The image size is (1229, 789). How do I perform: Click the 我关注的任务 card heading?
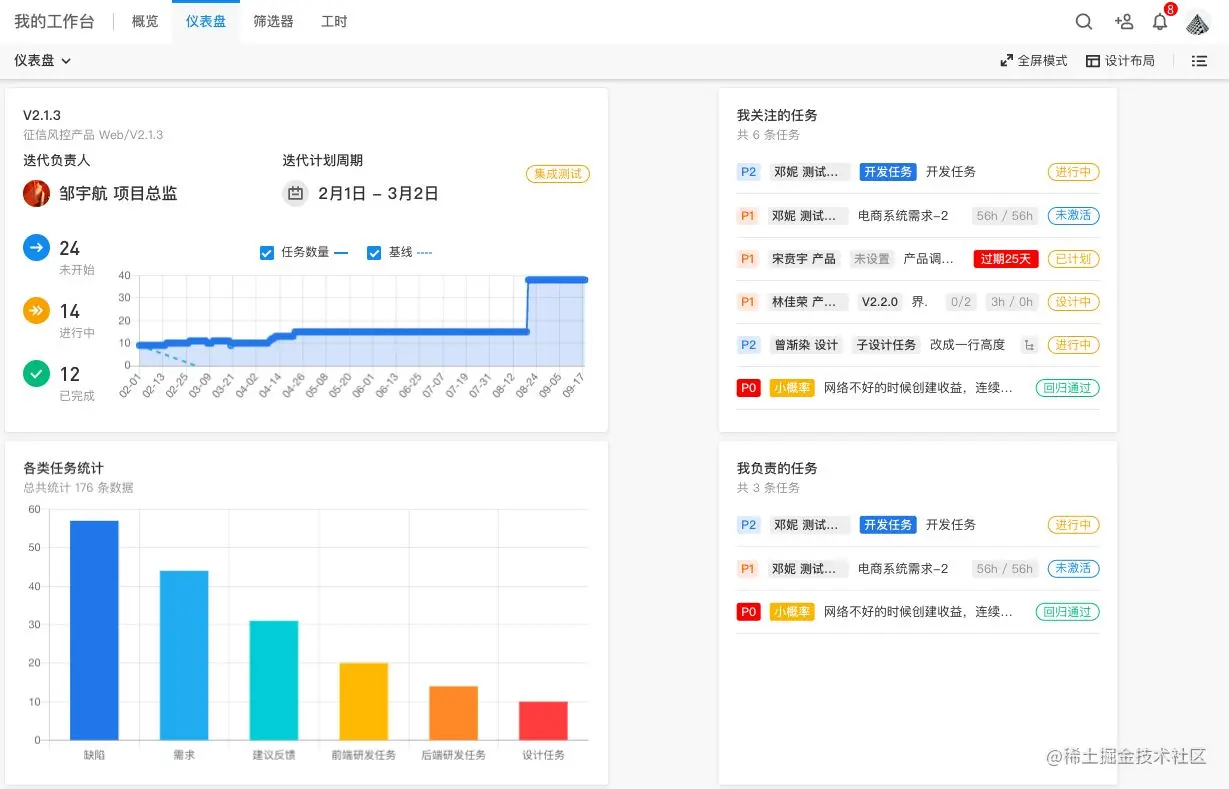(x=777, y=116)
